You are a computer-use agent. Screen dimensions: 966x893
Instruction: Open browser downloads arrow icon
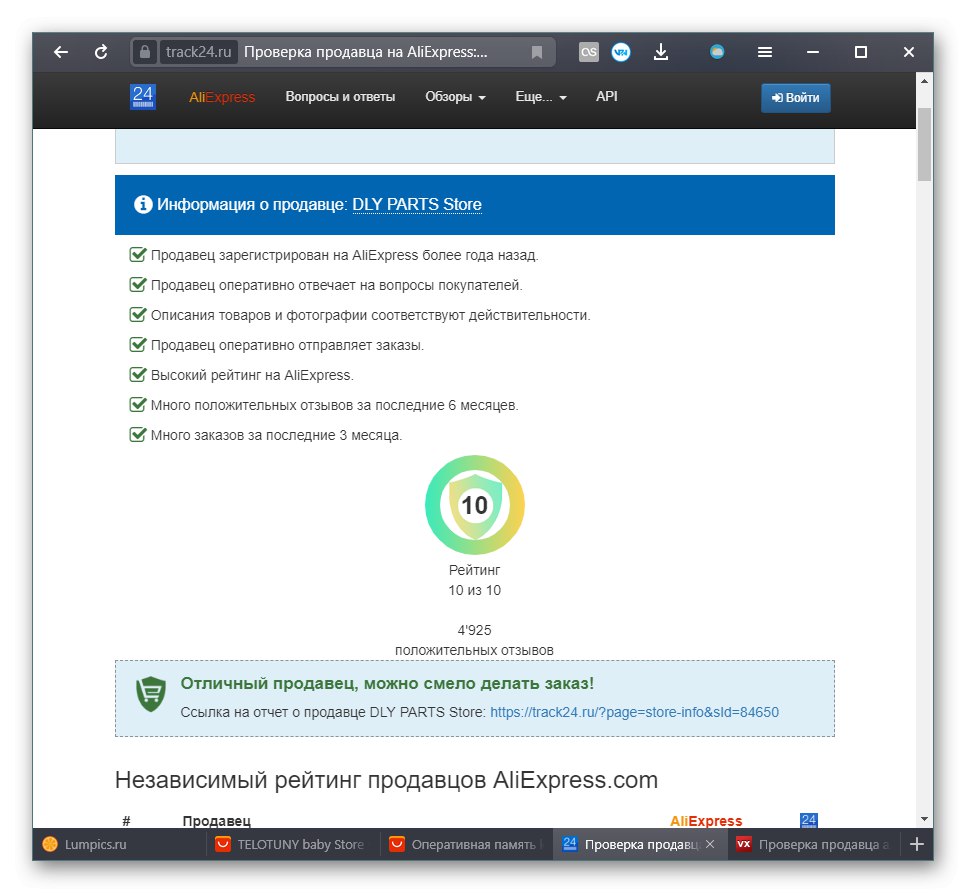pyautogui.click(x=660, y=52)
